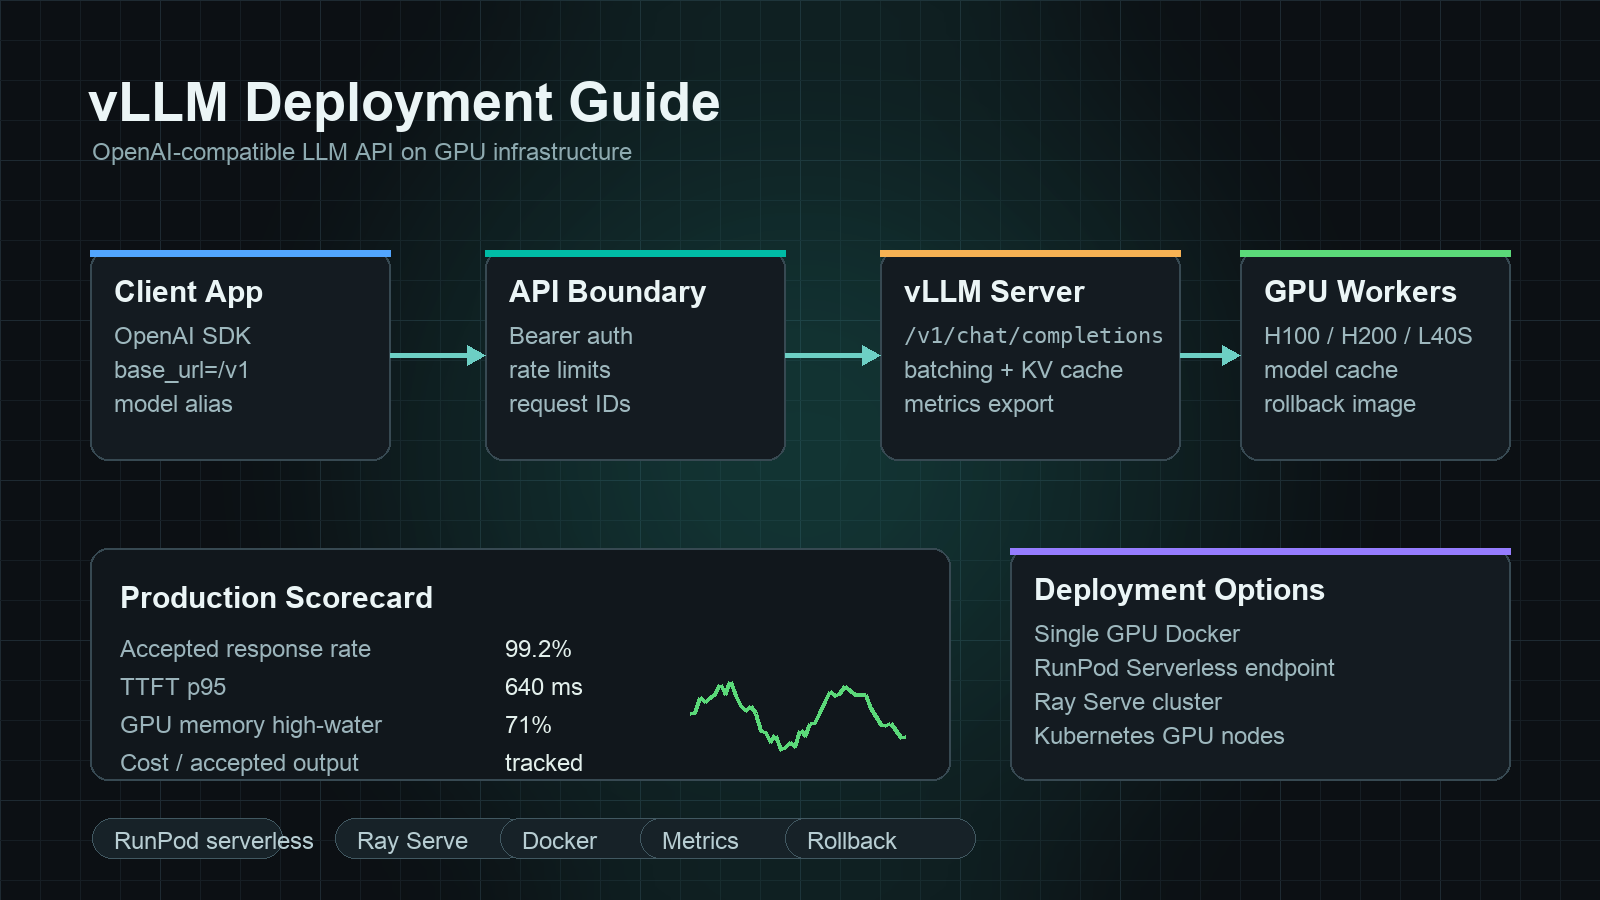
Task: Click 'model alias' text
Action: tap(173, 404)
